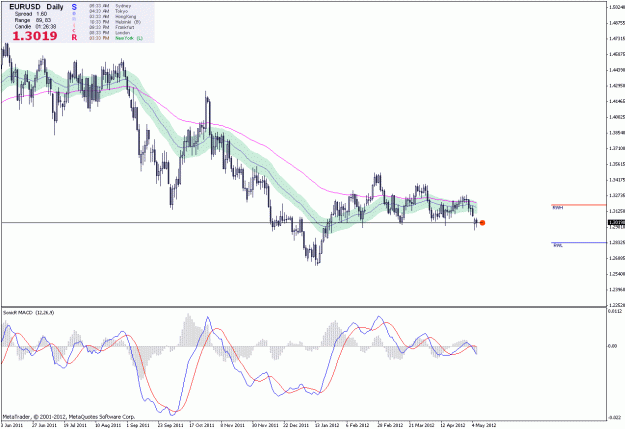Click the 6 Feb 2012 date label
This screenshot has width=625, height=429.
358,425
